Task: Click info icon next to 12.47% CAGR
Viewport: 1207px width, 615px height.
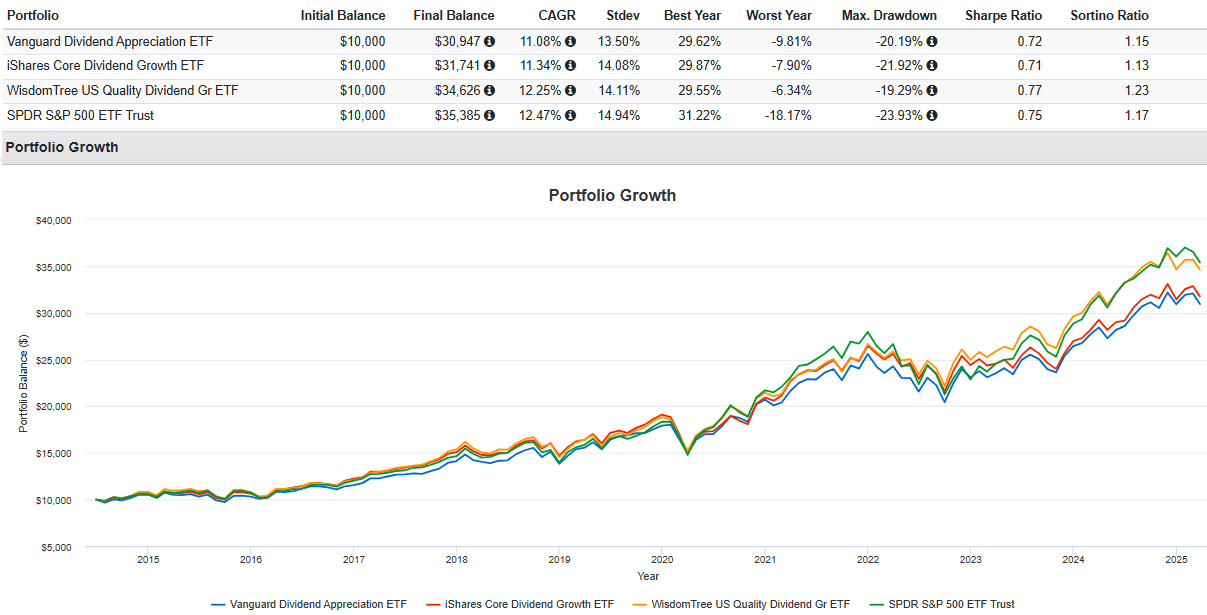Action: [x=570, y=116]
